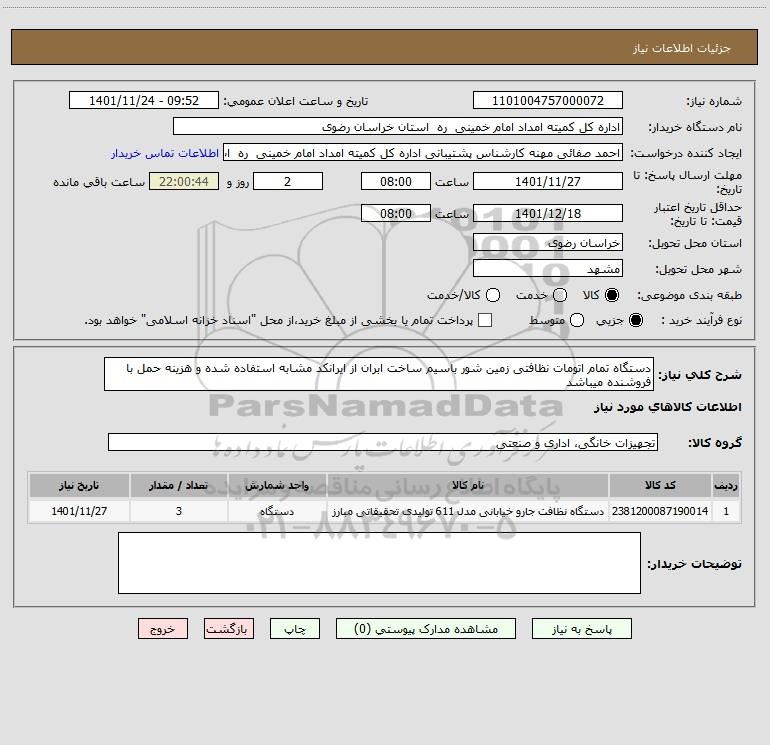
Task: Click the کد کالا column header
Action: click(x=660, y=485)
